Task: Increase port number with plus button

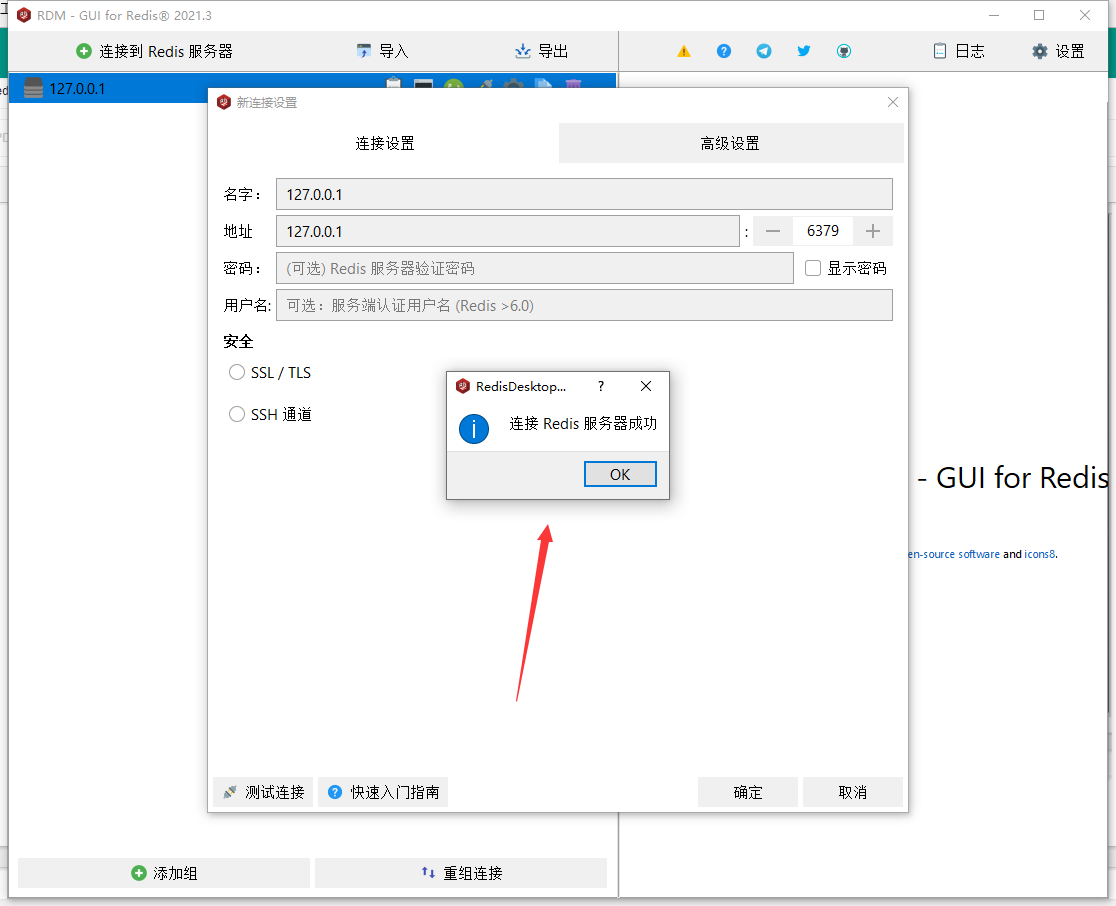Action: 873,231
